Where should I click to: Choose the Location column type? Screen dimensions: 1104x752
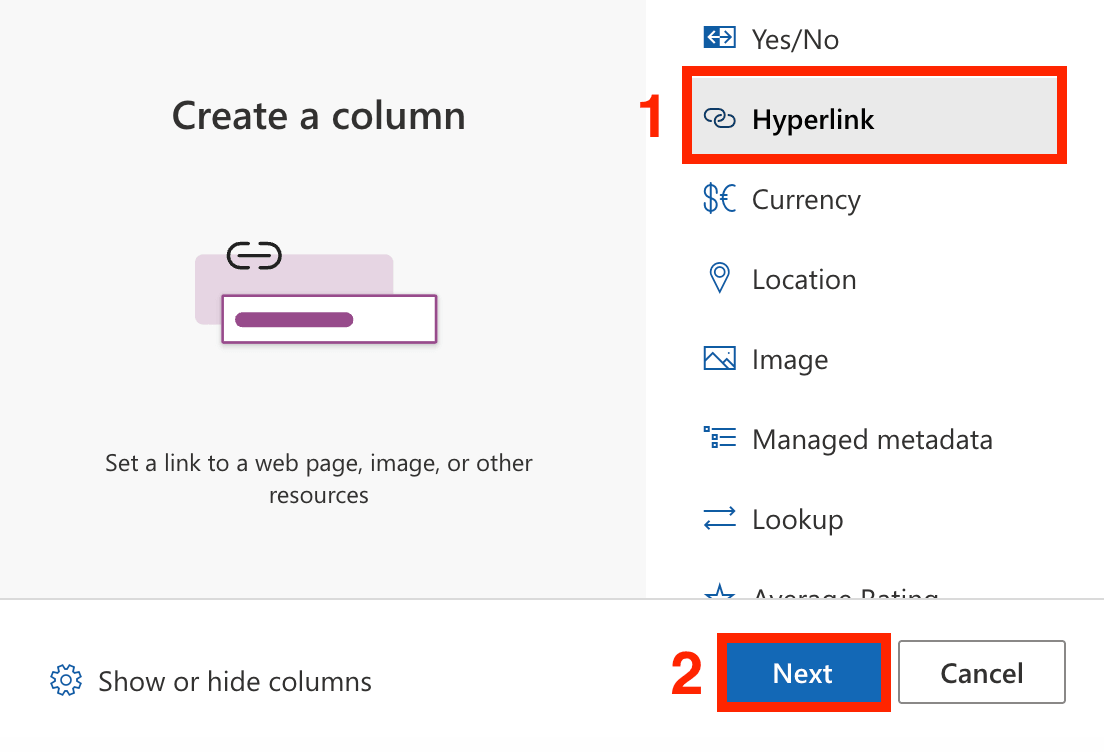point(874,280)
